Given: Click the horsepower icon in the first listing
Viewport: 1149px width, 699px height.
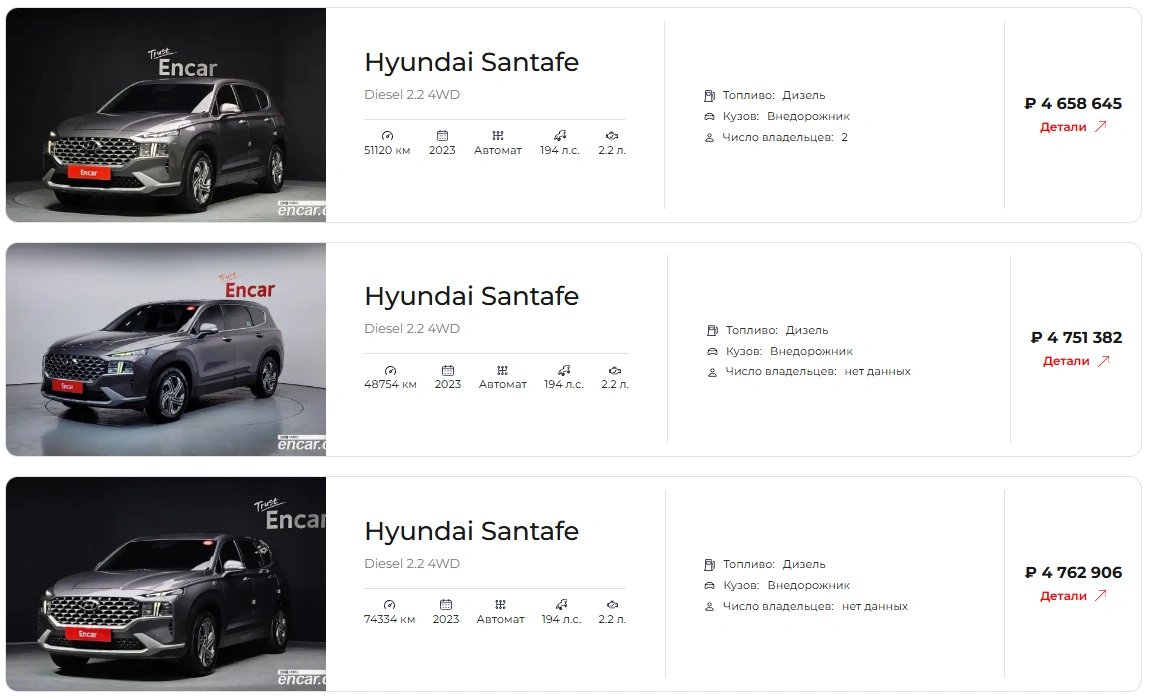Looking at the screenshot, I should [x=560, y=136].
